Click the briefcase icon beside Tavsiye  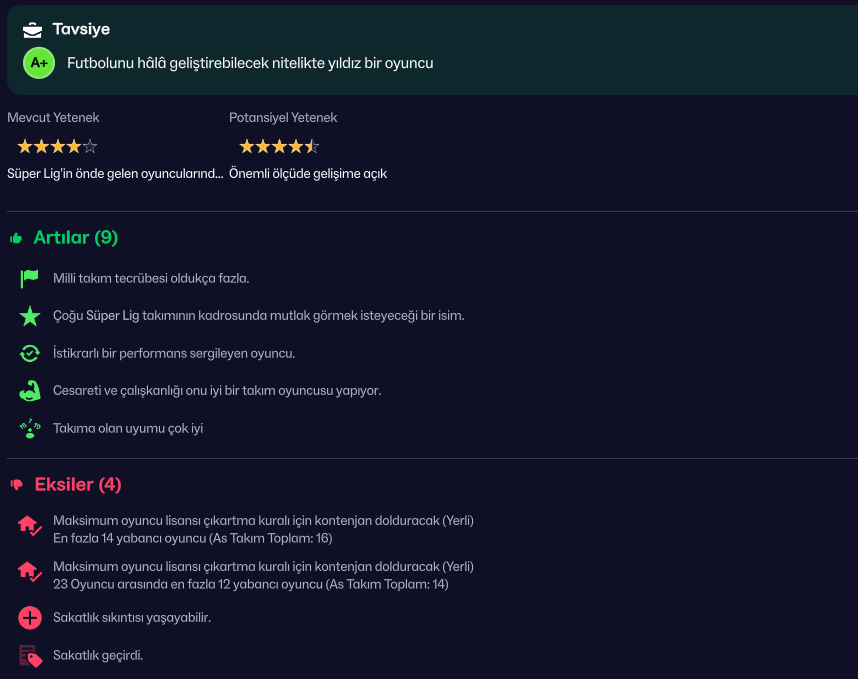tap(32, 30)
